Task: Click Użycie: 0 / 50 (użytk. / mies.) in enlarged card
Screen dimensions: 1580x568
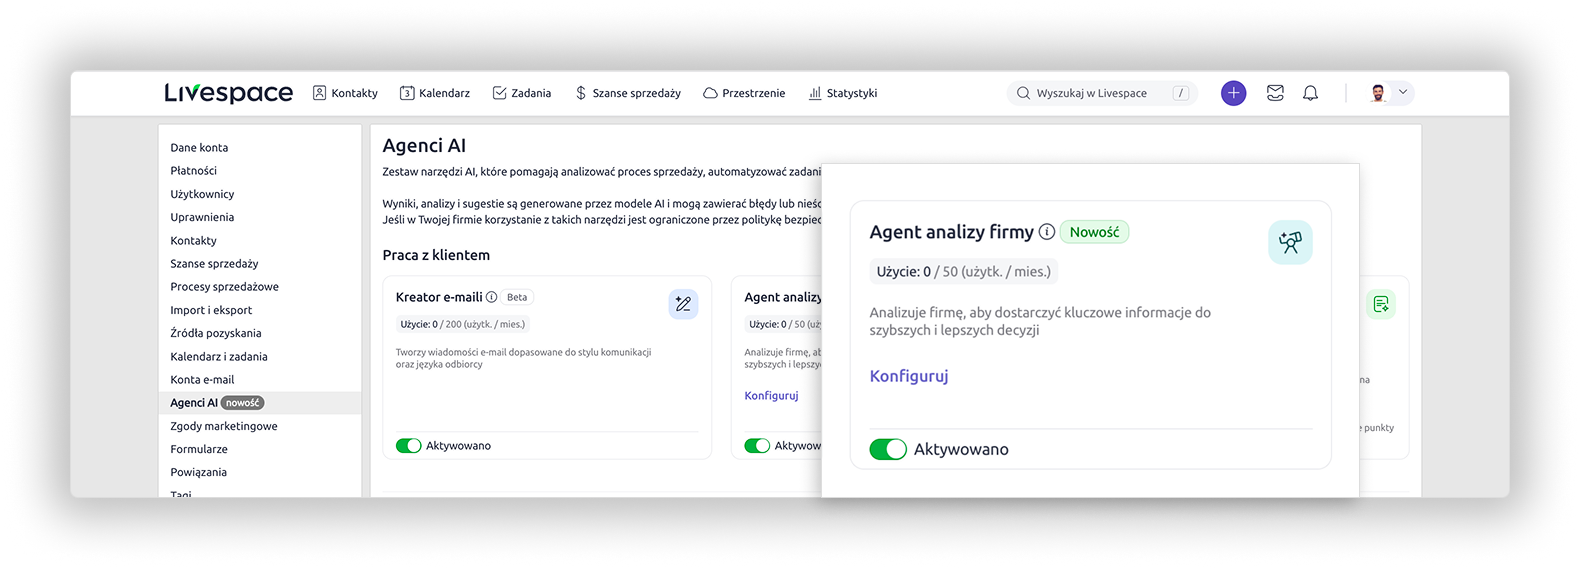Action: (964, 271)
